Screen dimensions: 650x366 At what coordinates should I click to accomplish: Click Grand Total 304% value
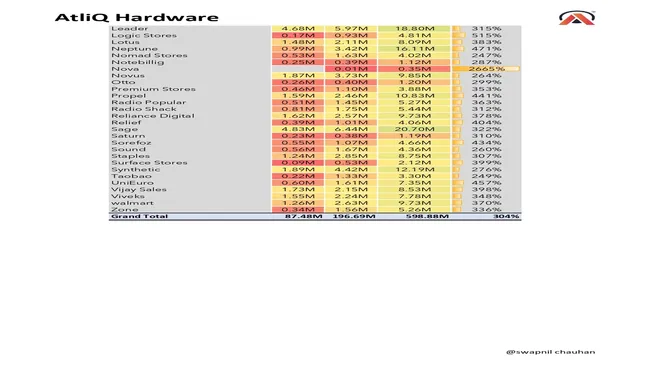(506, 216)
